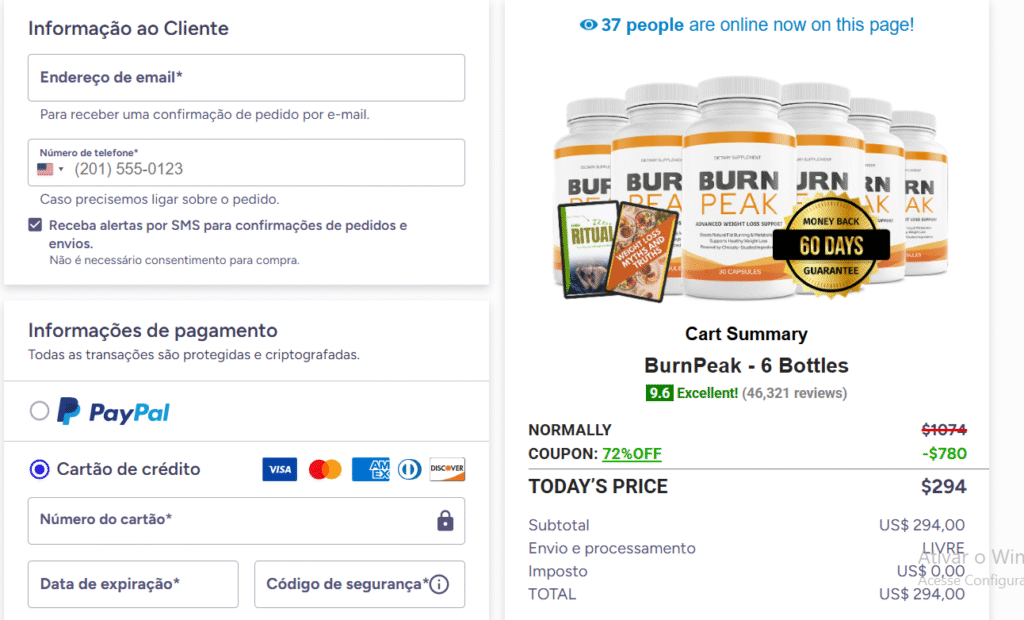The height and width of the screenshot is (620, 1024).
Task: Focus the Endereço de email field
Action: point(246,78)
